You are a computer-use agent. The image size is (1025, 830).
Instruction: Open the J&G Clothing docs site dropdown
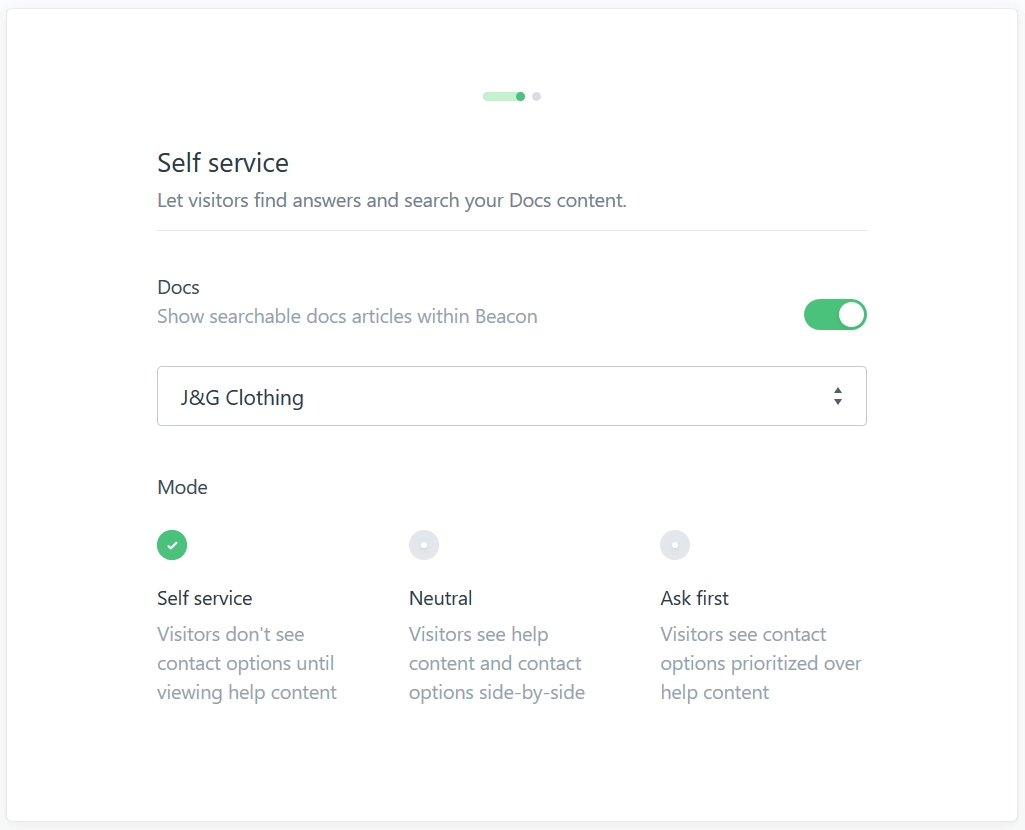(x=512, y=396)
